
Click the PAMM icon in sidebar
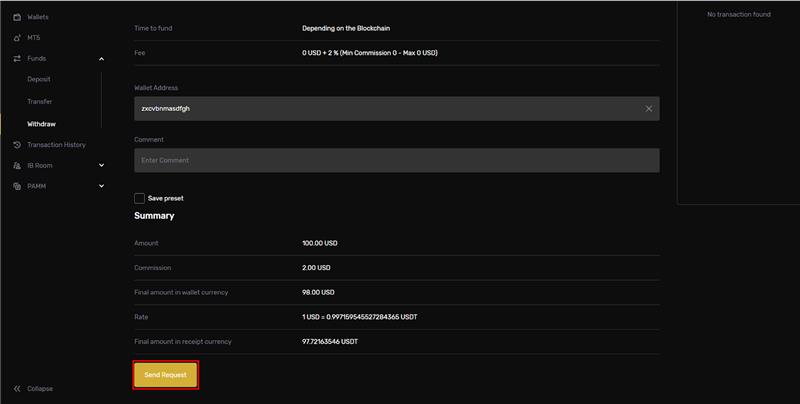[17, 186]
